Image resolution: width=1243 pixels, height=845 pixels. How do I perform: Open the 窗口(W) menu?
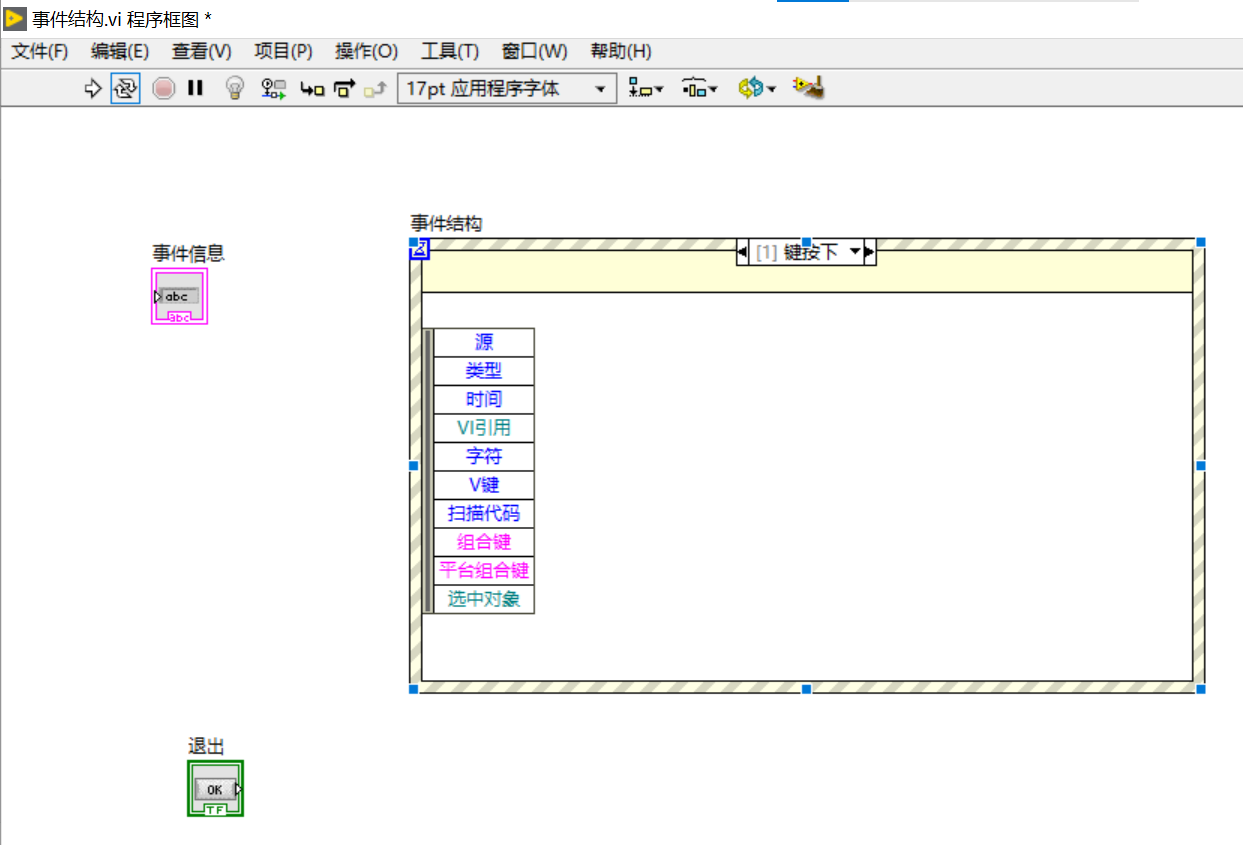[534, 51]
